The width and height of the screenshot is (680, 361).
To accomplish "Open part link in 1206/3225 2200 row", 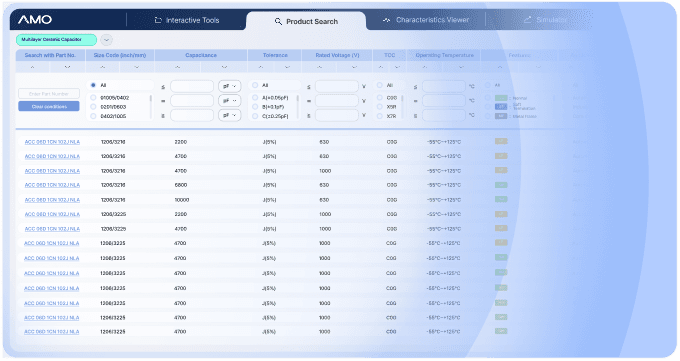I will tap(52, 214).
